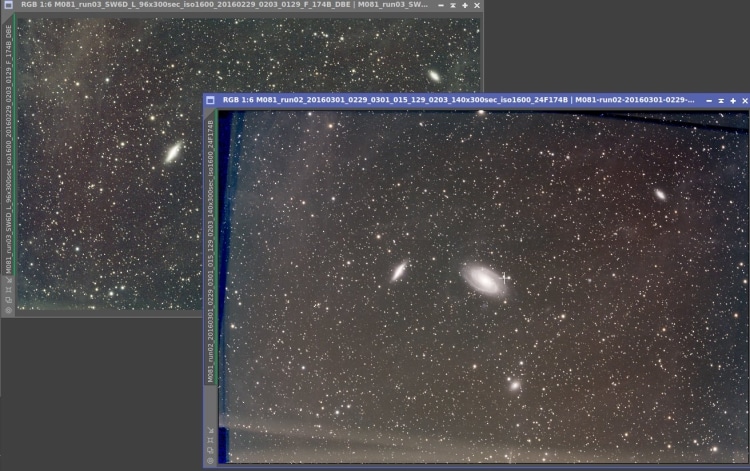This screenshot has width=750, height=471.
Task: Activate the M081_run03 window title bar
Action: pyautogui.click(x=225, y=5)
